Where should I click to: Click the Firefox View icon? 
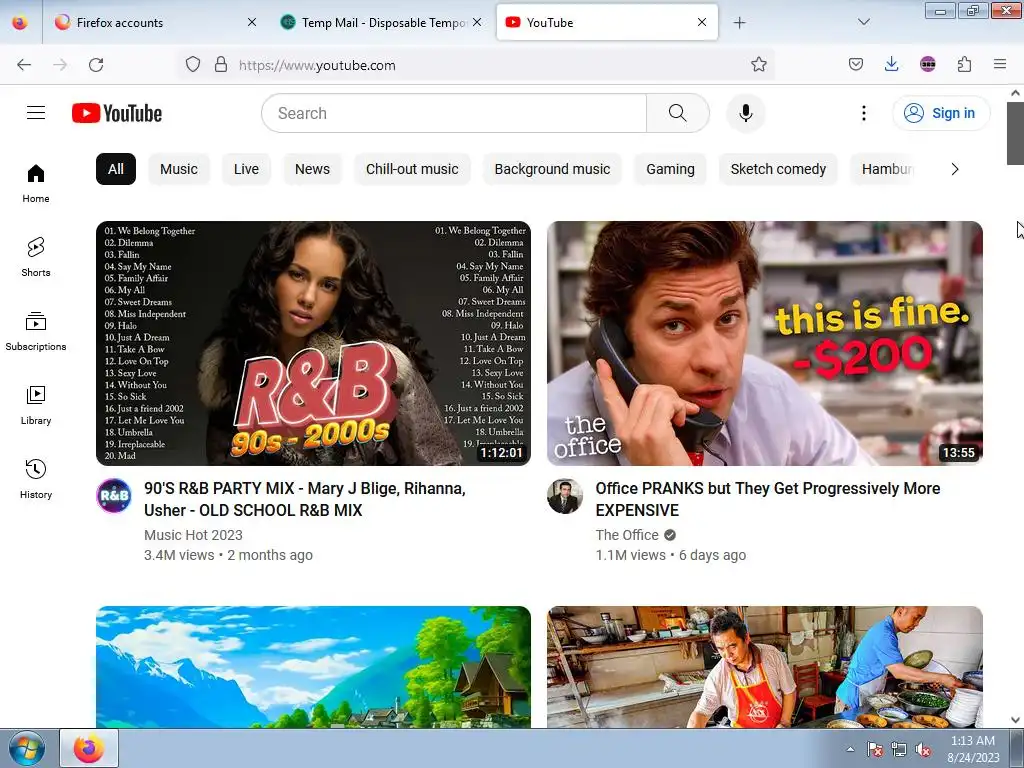pyautogui.click(x=20, y=22)
